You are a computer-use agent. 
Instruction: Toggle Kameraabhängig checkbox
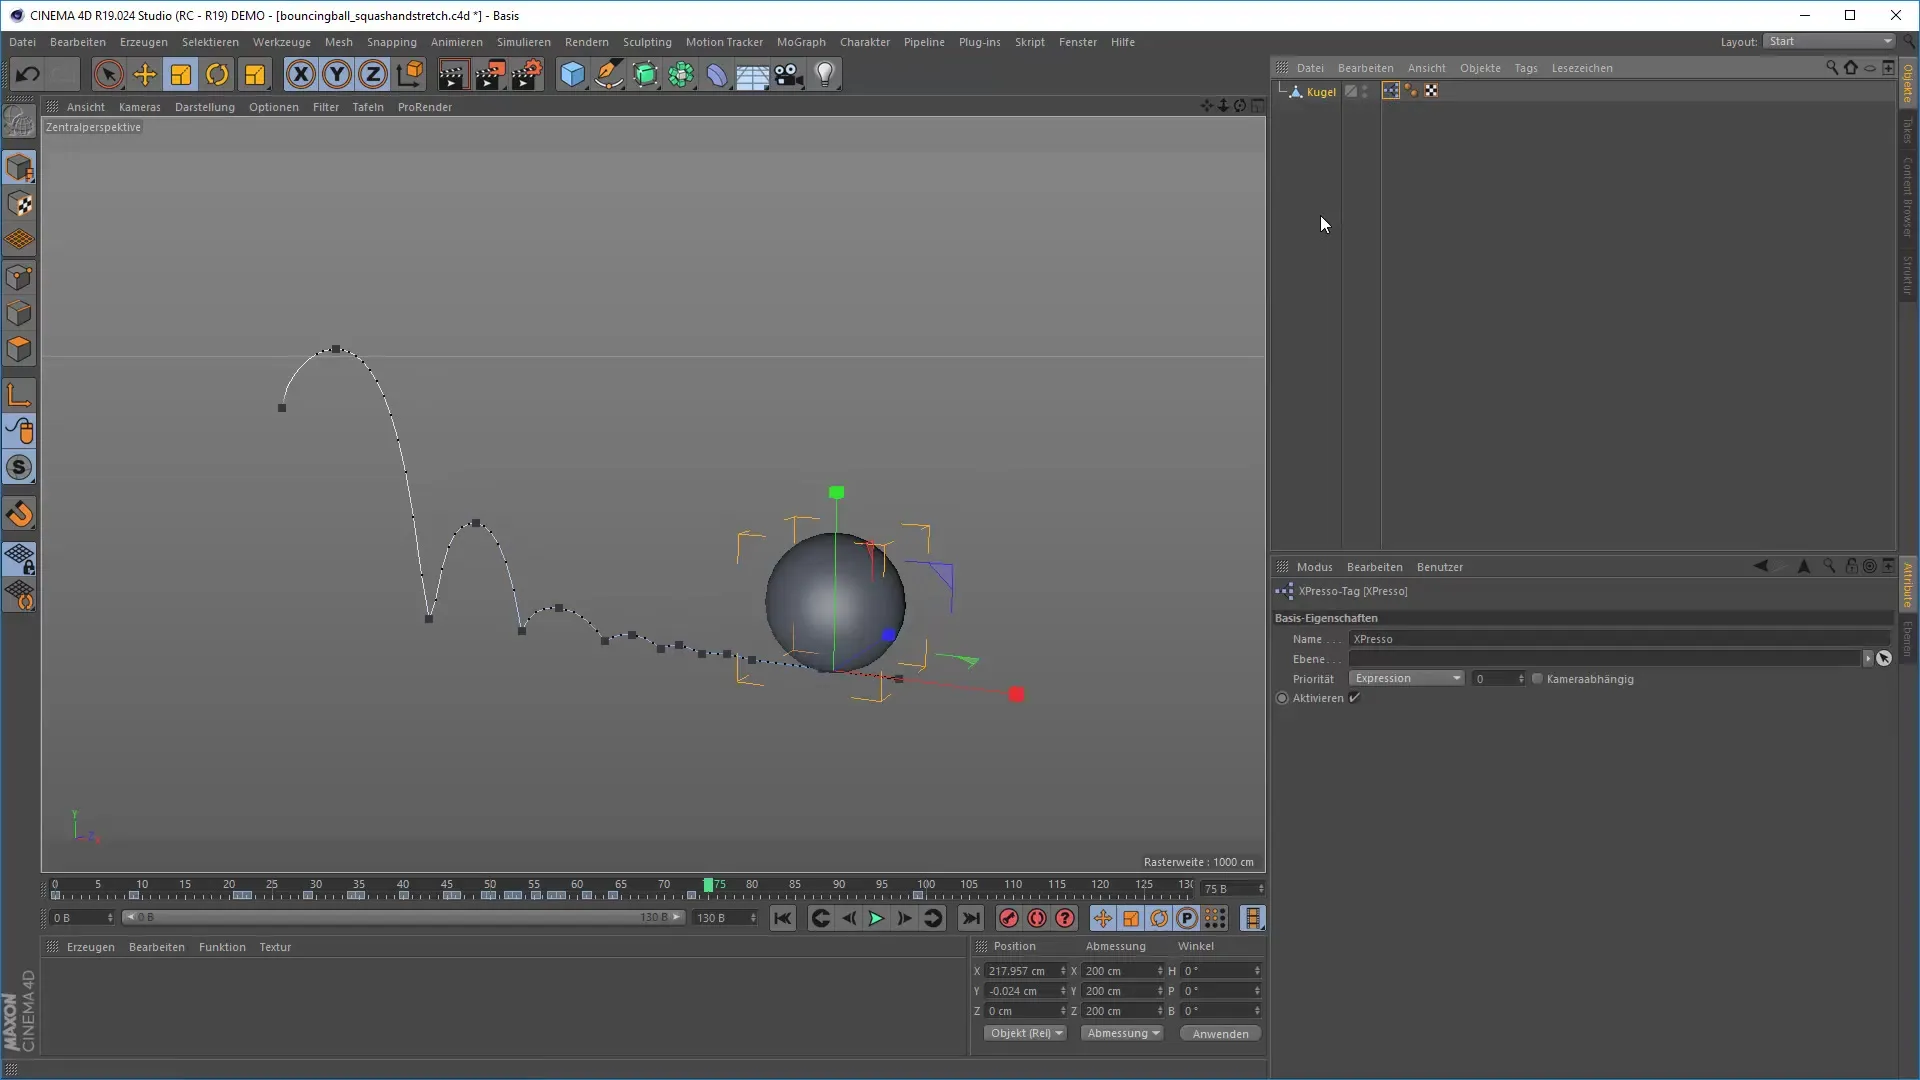point(1537,679)
